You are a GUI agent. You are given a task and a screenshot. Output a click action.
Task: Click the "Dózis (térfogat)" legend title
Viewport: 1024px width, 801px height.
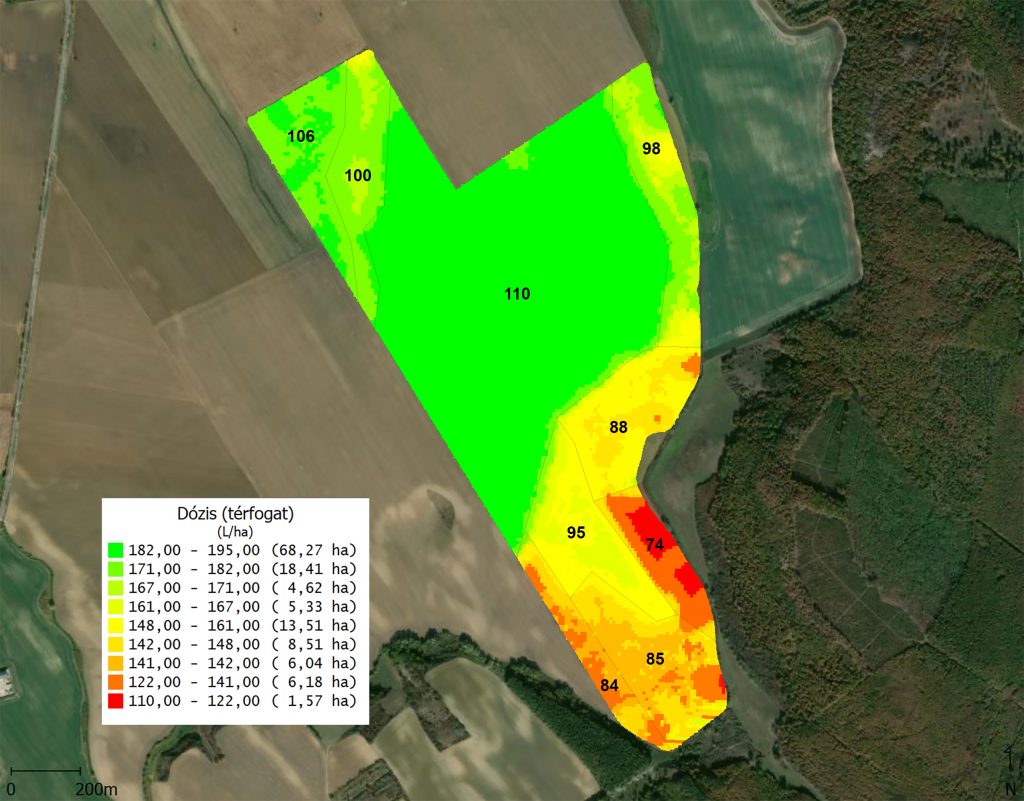pyautogui.click(x=235, y=513)
